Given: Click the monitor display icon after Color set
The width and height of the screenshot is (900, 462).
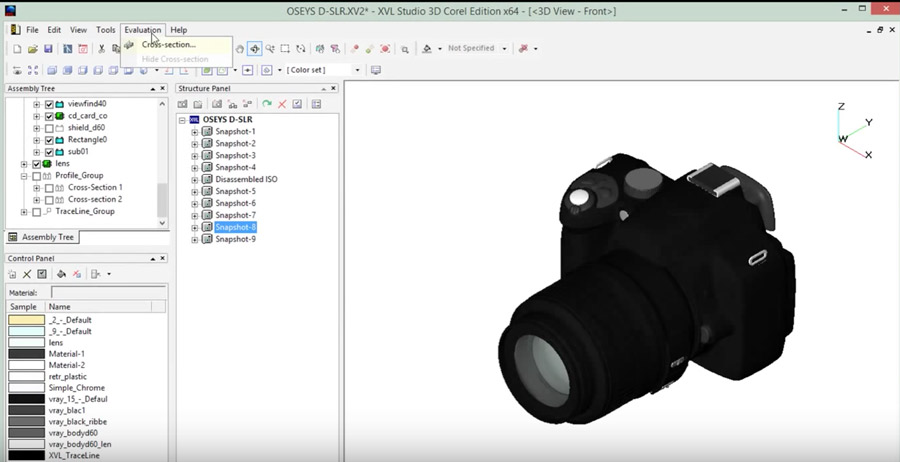Looking at the screenshot, I should pyautogui.click(x=376, y=70).
